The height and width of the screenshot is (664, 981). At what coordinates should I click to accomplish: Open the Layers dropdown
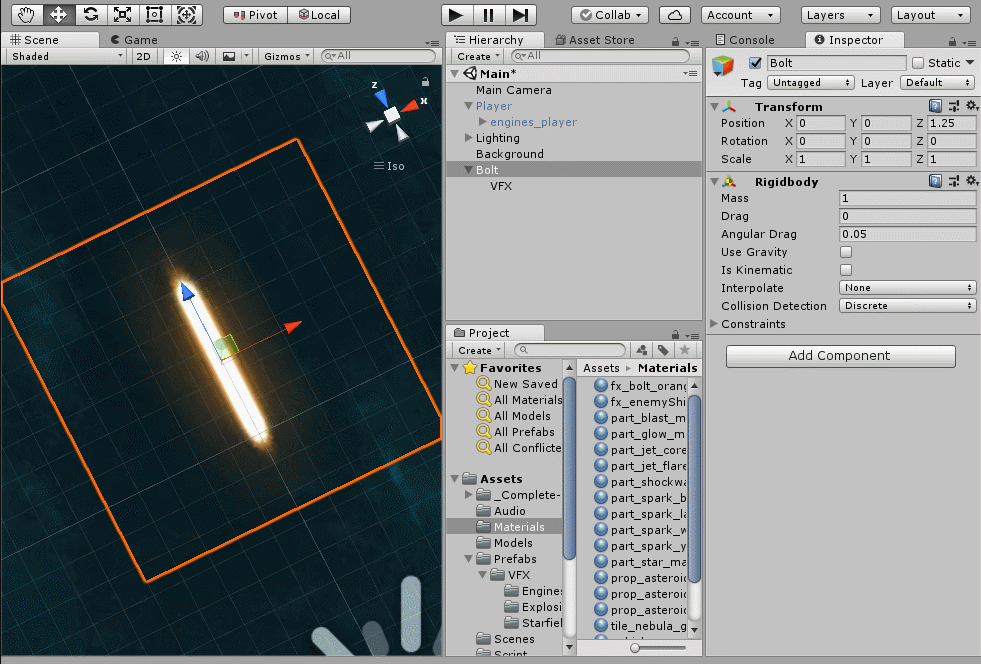click(840, 15)
